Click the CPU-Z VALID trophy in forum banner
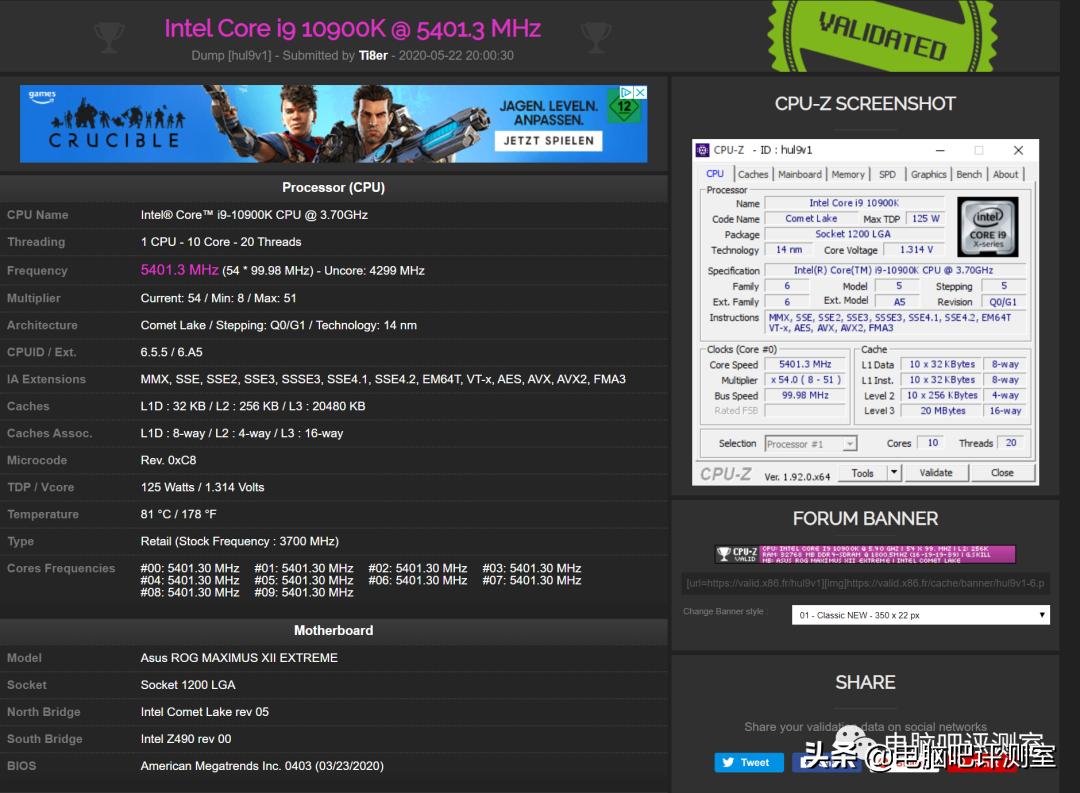 [724, 551]
